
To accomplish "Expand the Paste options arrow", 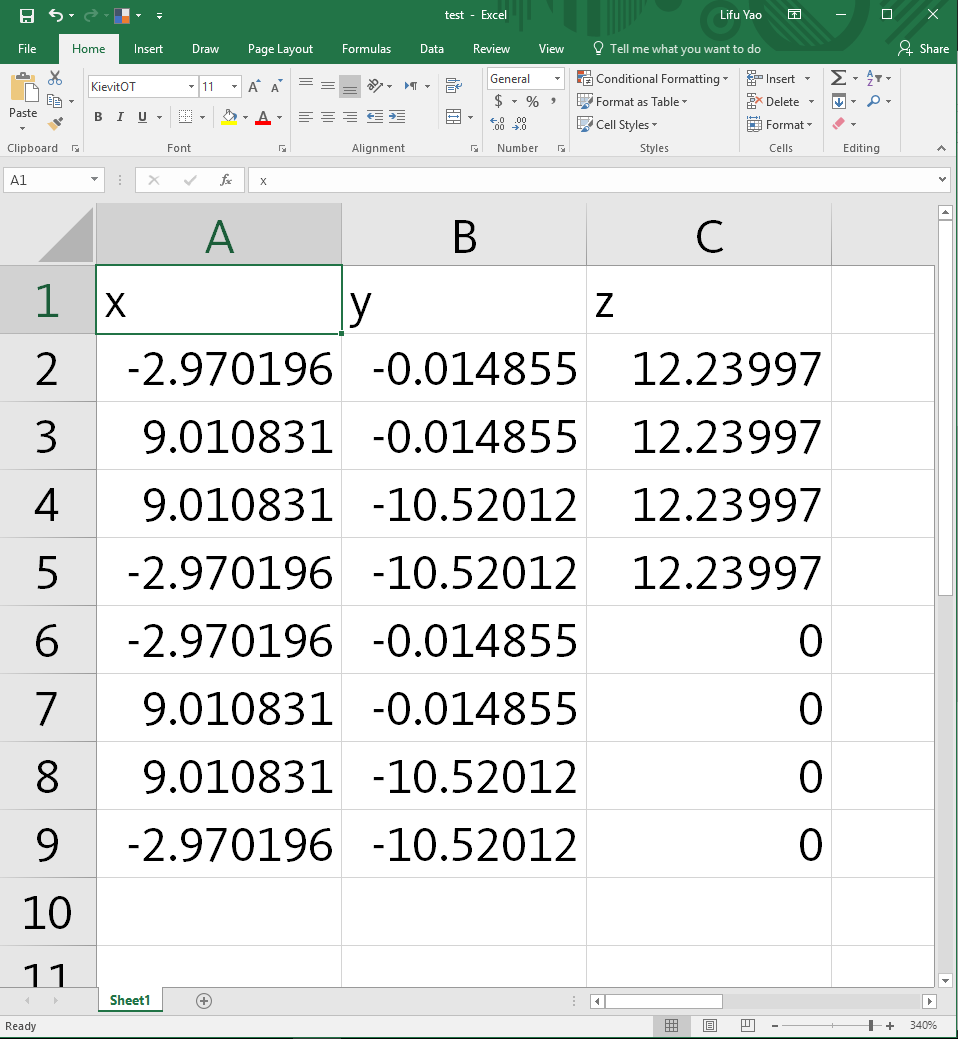I will pos(23,129).
